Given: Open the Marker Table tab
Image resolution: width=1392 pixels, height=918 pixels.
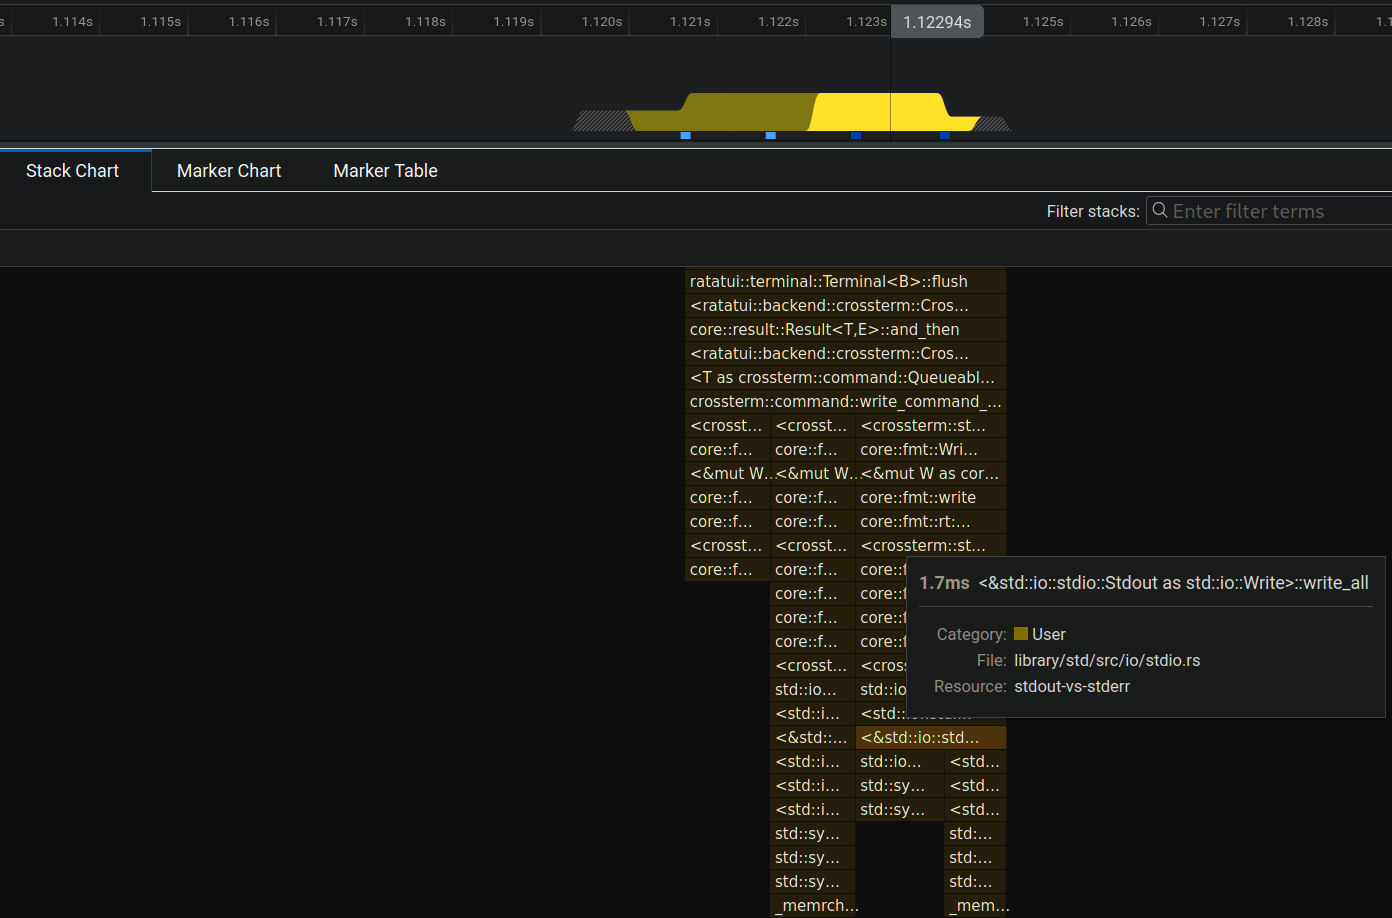Looking at the screenshot, I should 385,171.
